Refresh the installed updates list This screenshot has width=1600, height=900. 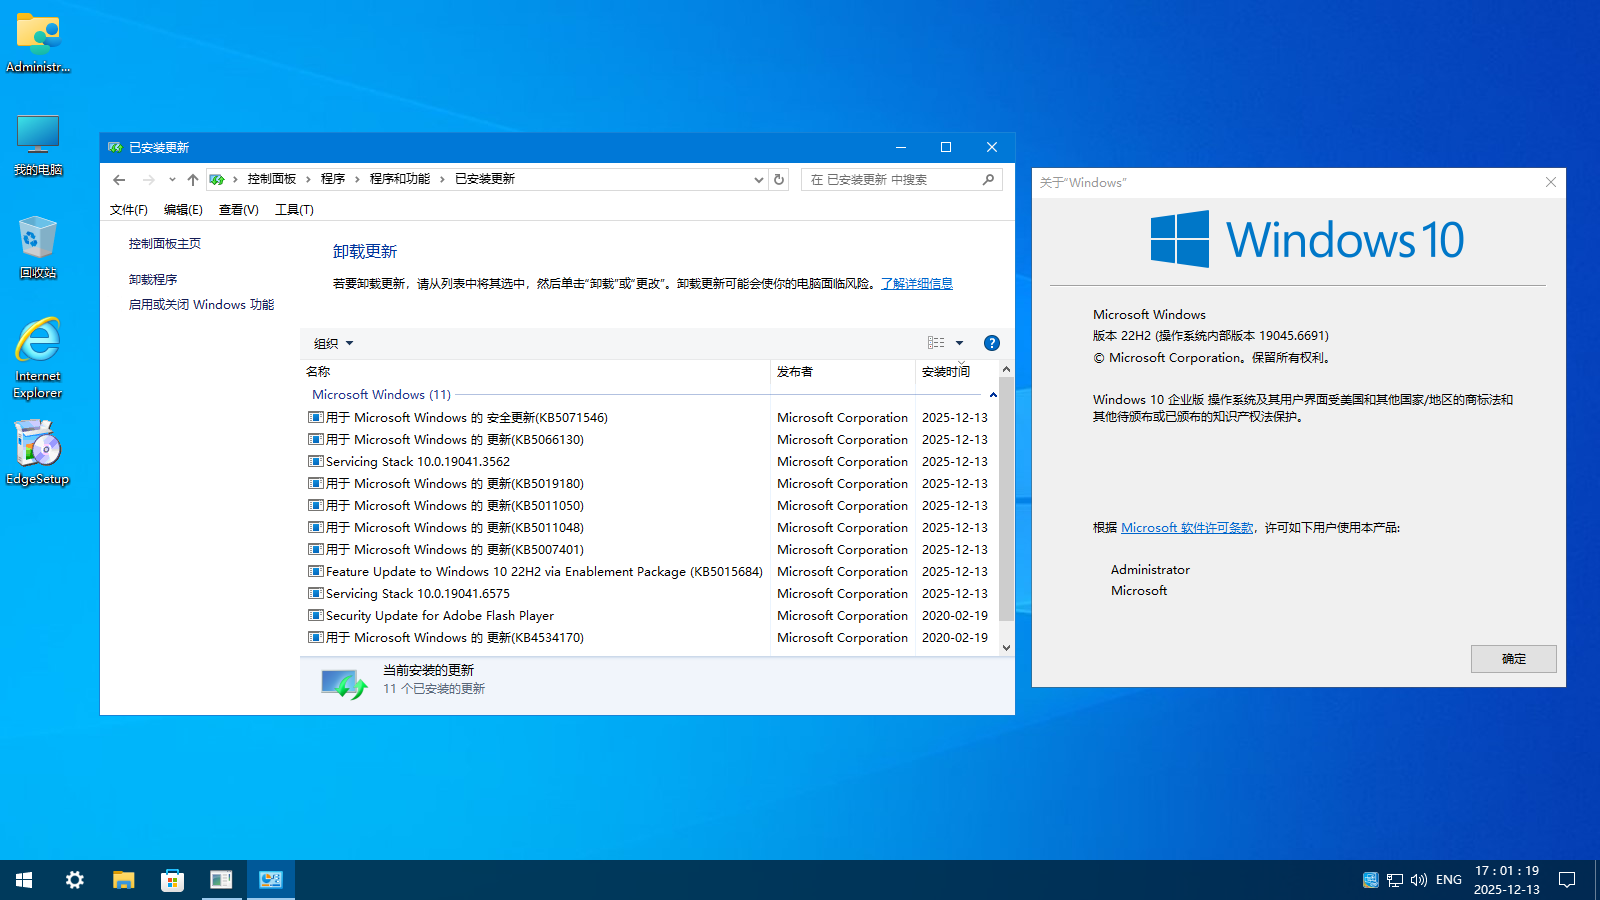coord(779,180)
